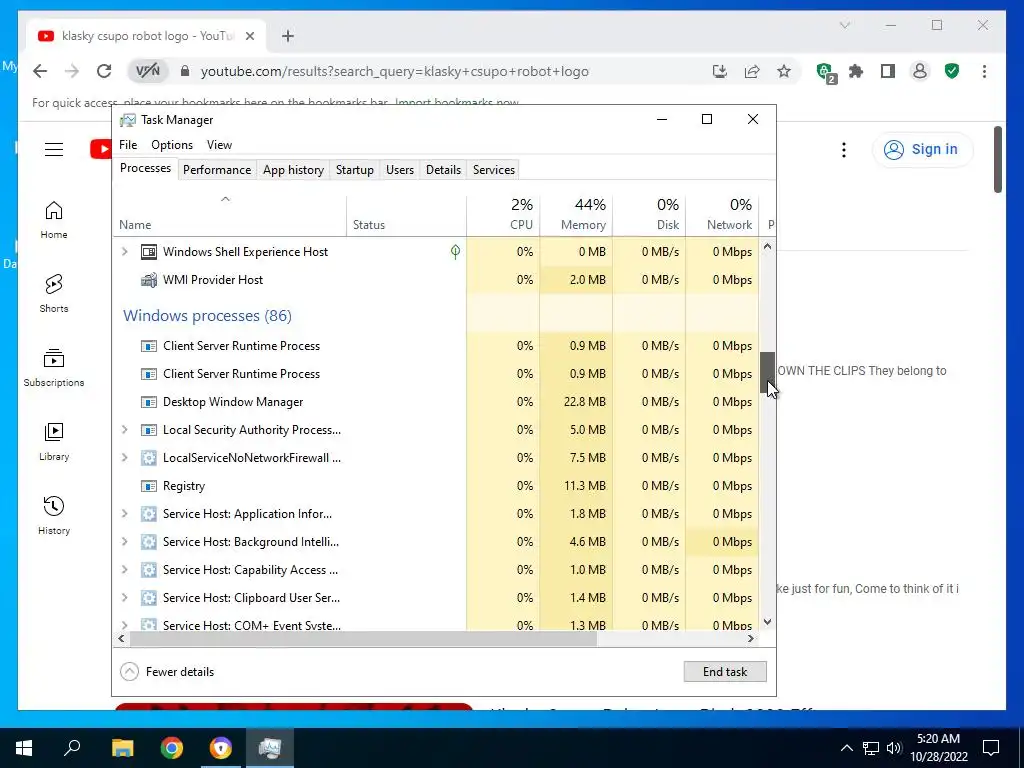The image size is (1024, 768).
Task: Open the Chrome extensions puzzle icon
Action: pyautogui.click(x=856, y=71)
